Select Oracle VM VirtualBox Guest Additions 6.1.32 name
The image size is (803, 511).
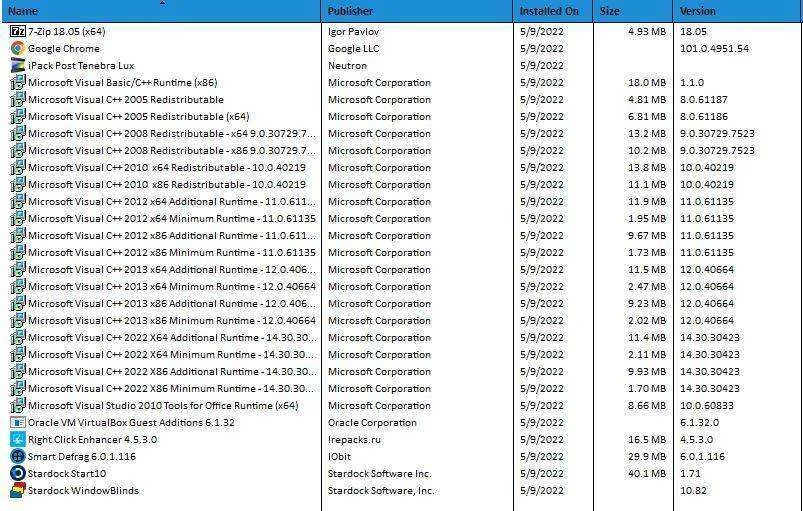[131, 422]
